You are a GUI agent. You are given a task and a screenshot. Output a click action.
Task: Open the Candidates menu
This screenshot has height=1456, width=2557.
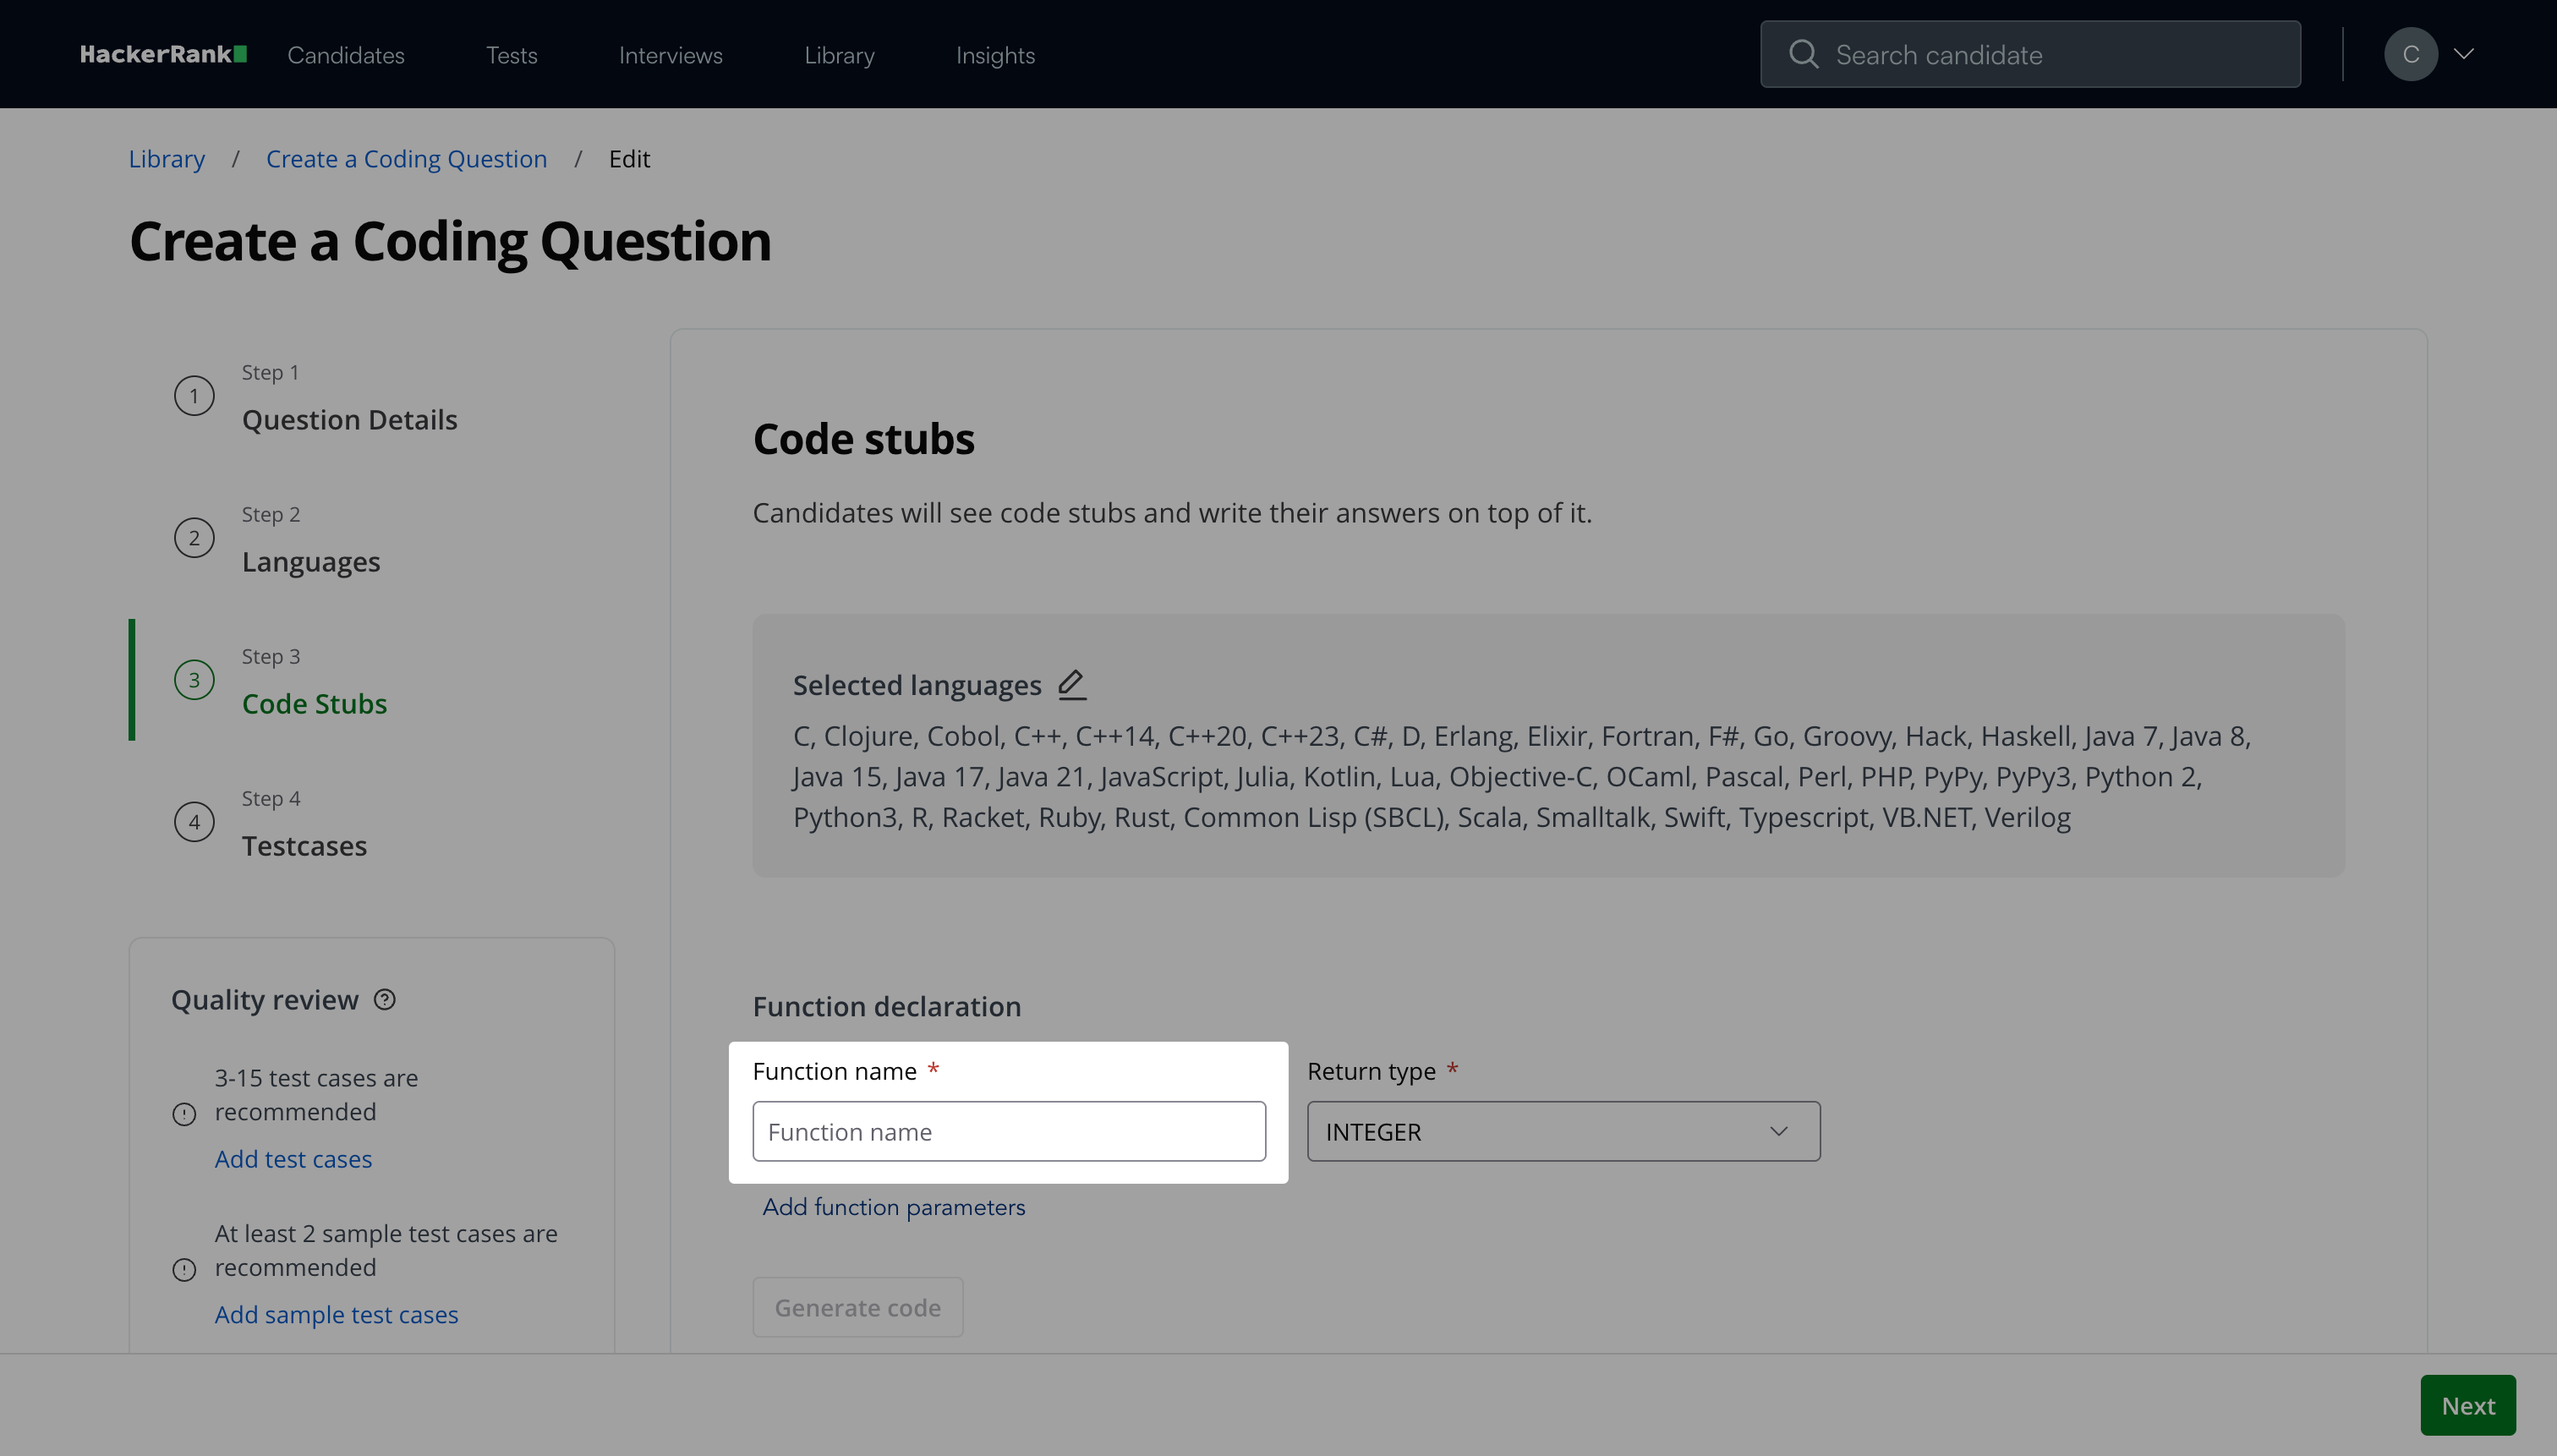coord(346,55)
